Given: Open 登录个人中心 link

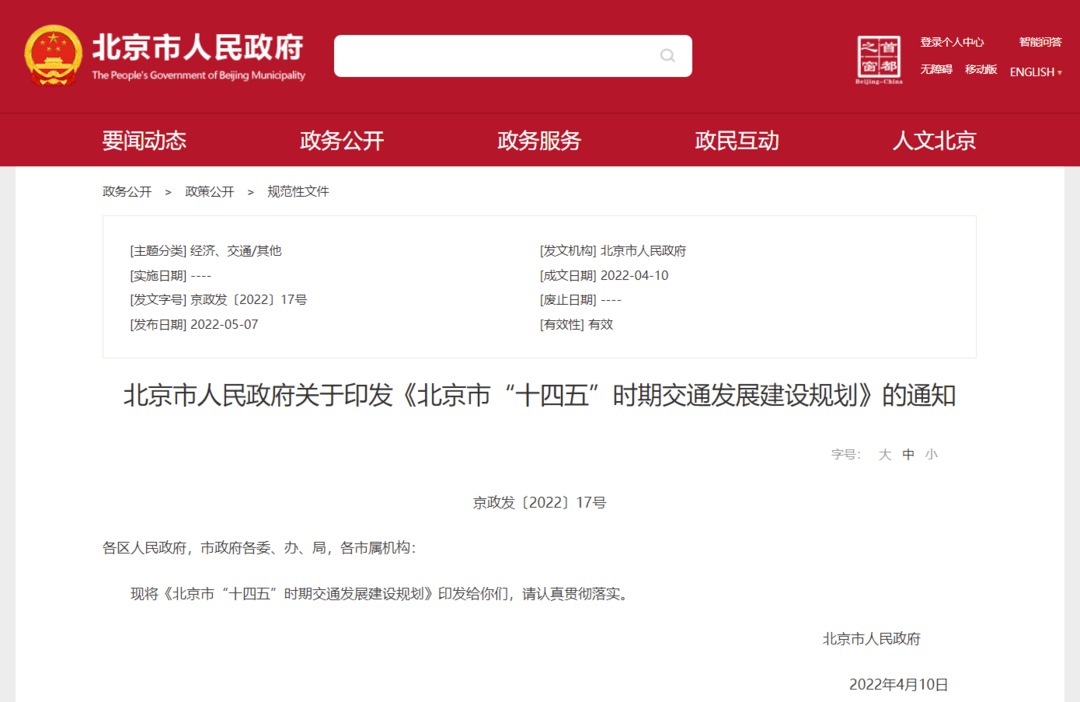Looking at the screenshot, I should pos(952,43).
